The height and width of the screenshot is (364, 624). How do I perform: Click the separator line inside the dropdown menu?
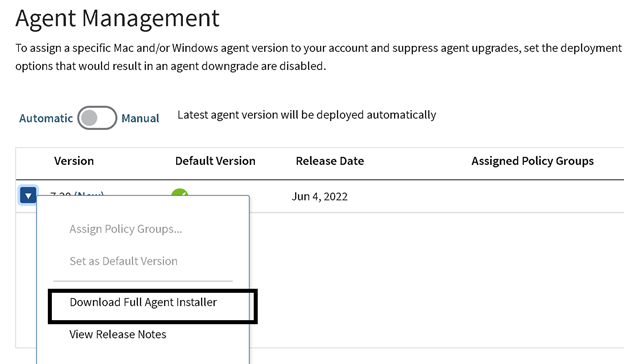143,281
